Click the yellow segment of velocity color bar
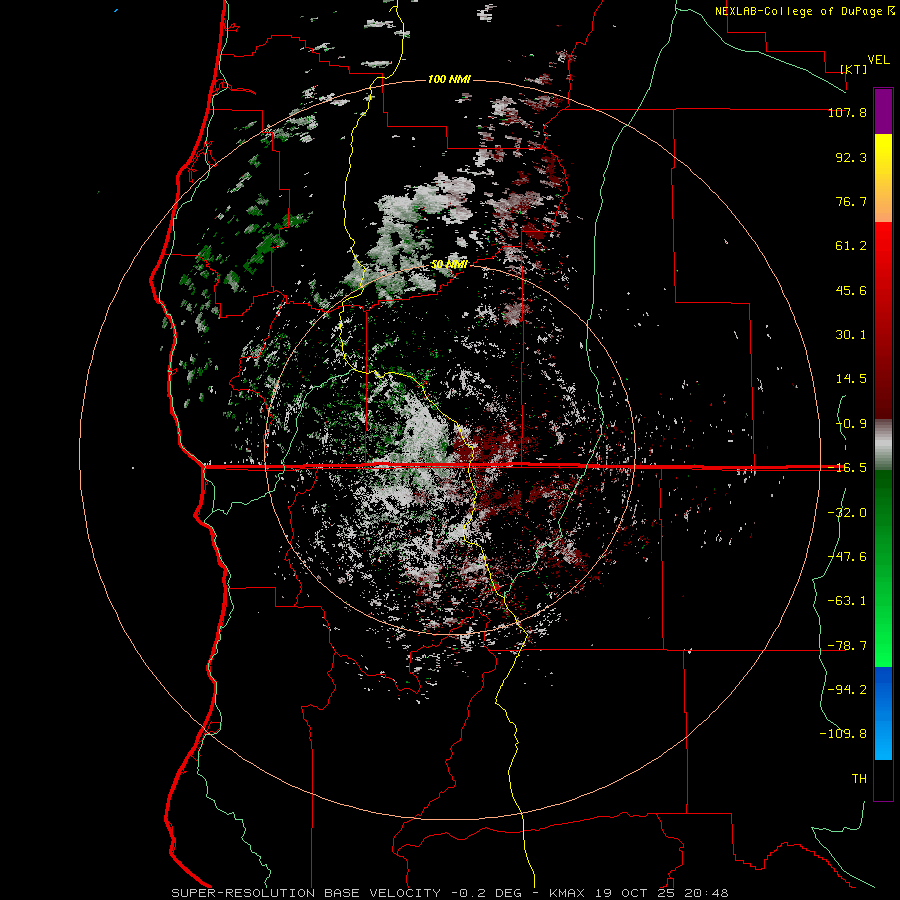This screenshot has width=900, height=900. pos(883,178)
